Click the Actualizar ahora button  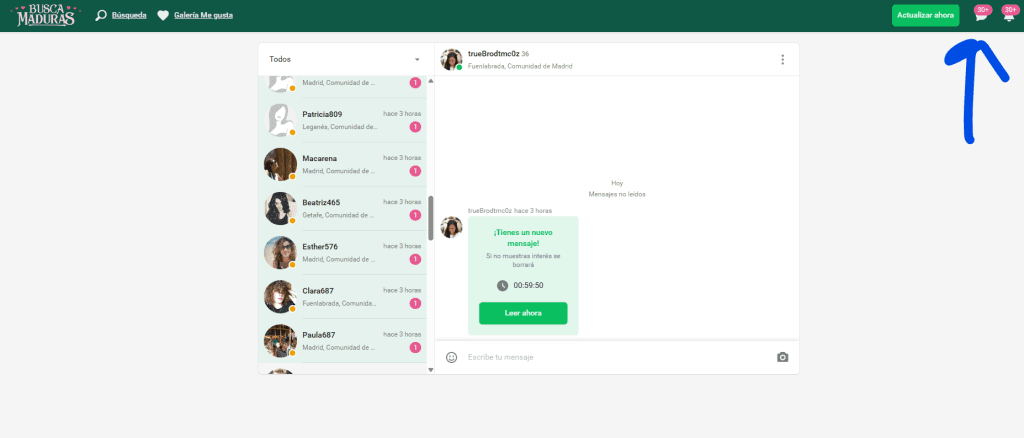[925, 15]
